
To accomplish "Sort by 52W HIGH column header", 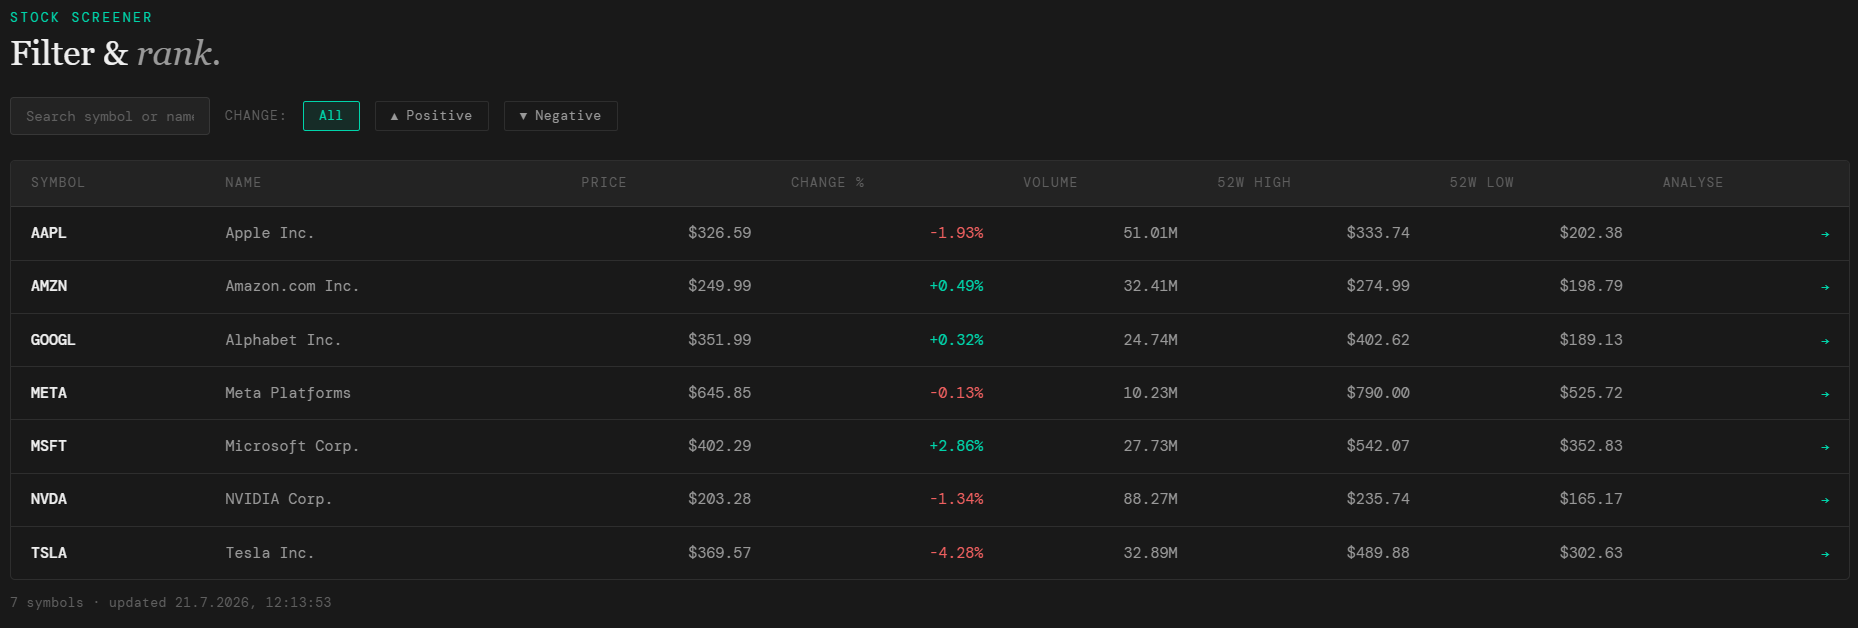I will tap(1254, 183).
